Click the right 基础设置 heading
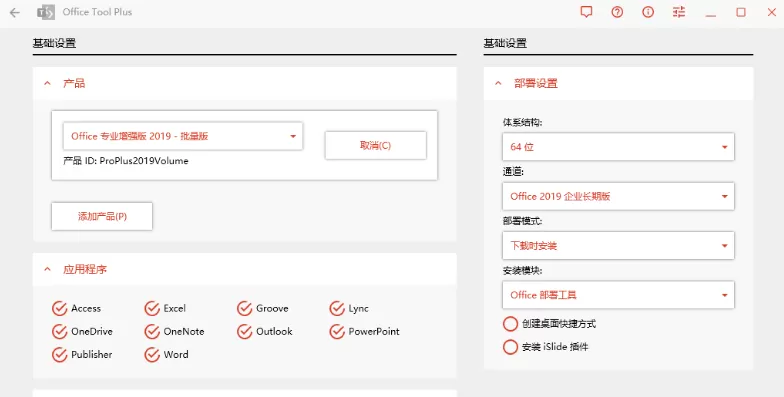Screen dimensions: 784x397 [505, 43]
